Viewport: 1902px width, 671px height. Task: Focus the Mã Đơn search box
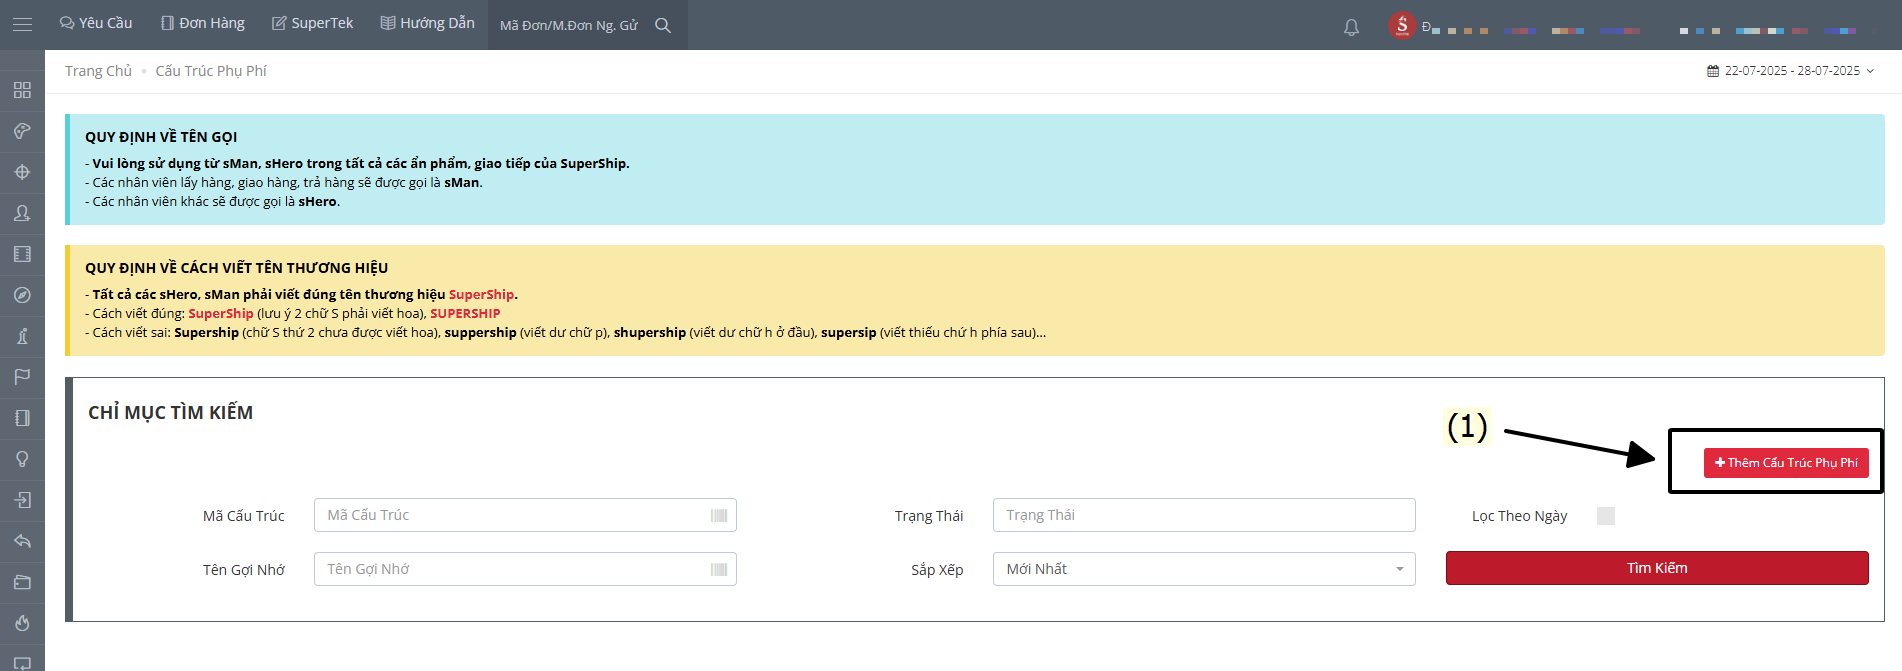pos(570,25)
